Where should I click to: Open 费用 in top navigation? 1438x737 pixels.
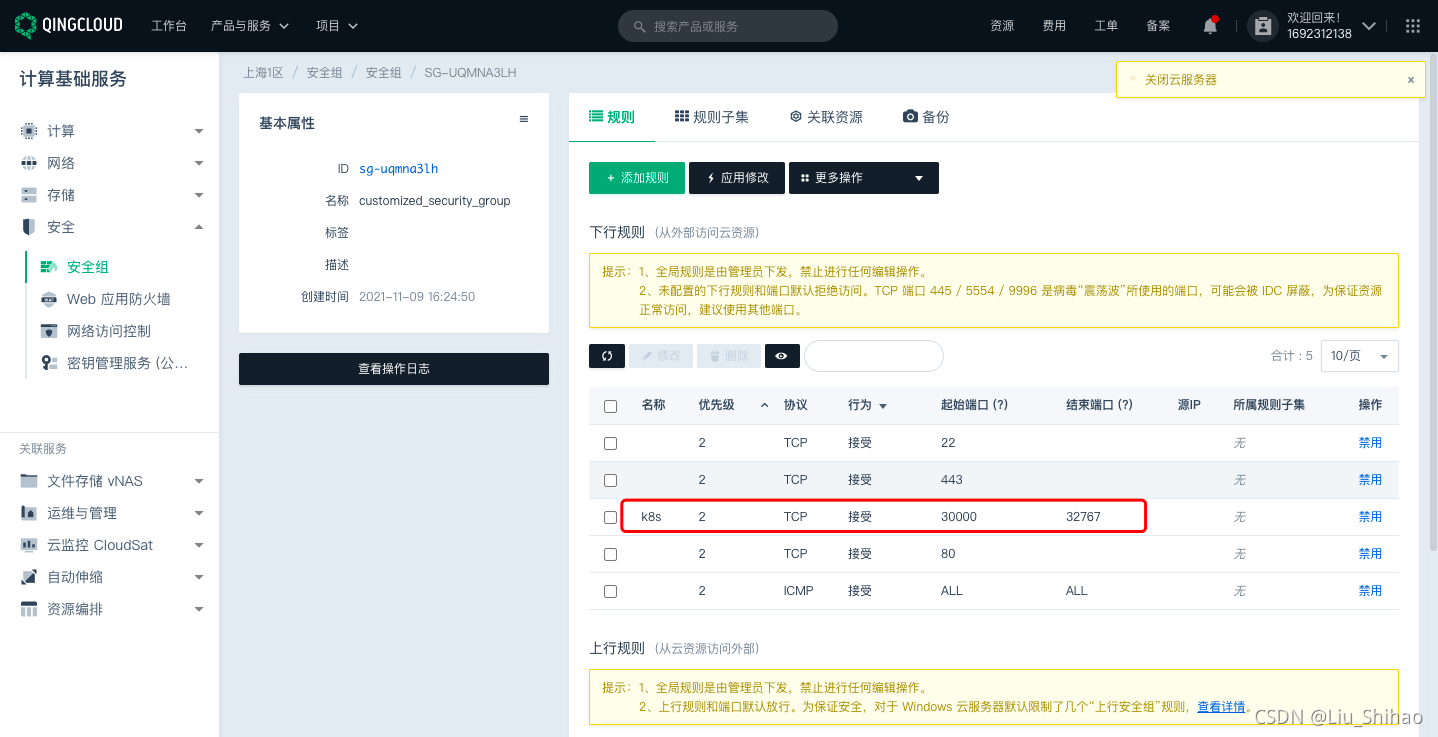[1054, 26]
